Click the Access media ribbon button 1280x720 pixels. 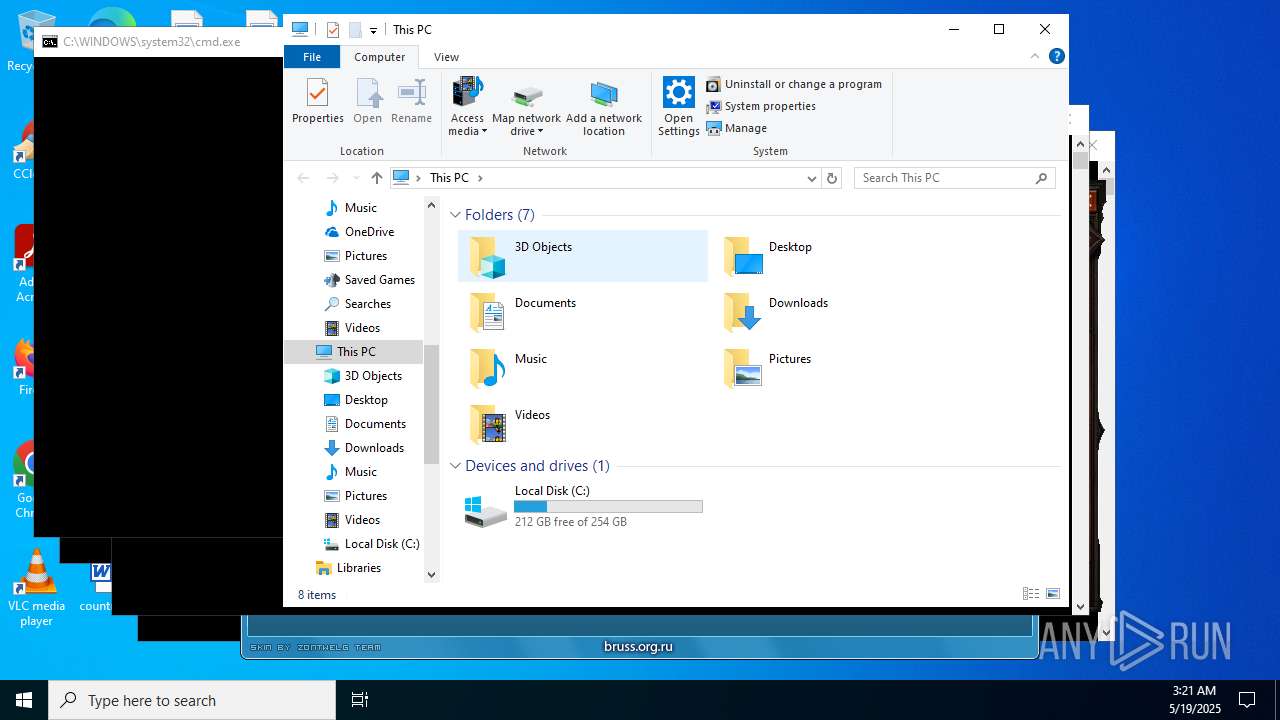pos(467,107)
